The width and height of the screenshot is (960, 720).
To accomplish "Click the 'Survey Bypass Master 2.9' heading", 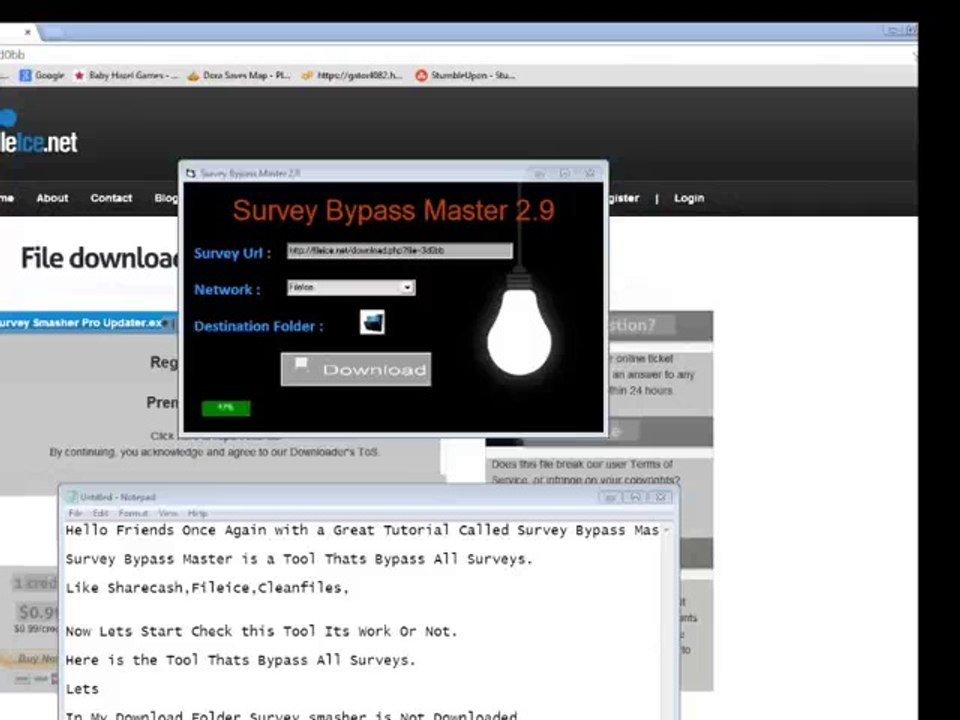I will pyautogui.click(x=394, y=211).
